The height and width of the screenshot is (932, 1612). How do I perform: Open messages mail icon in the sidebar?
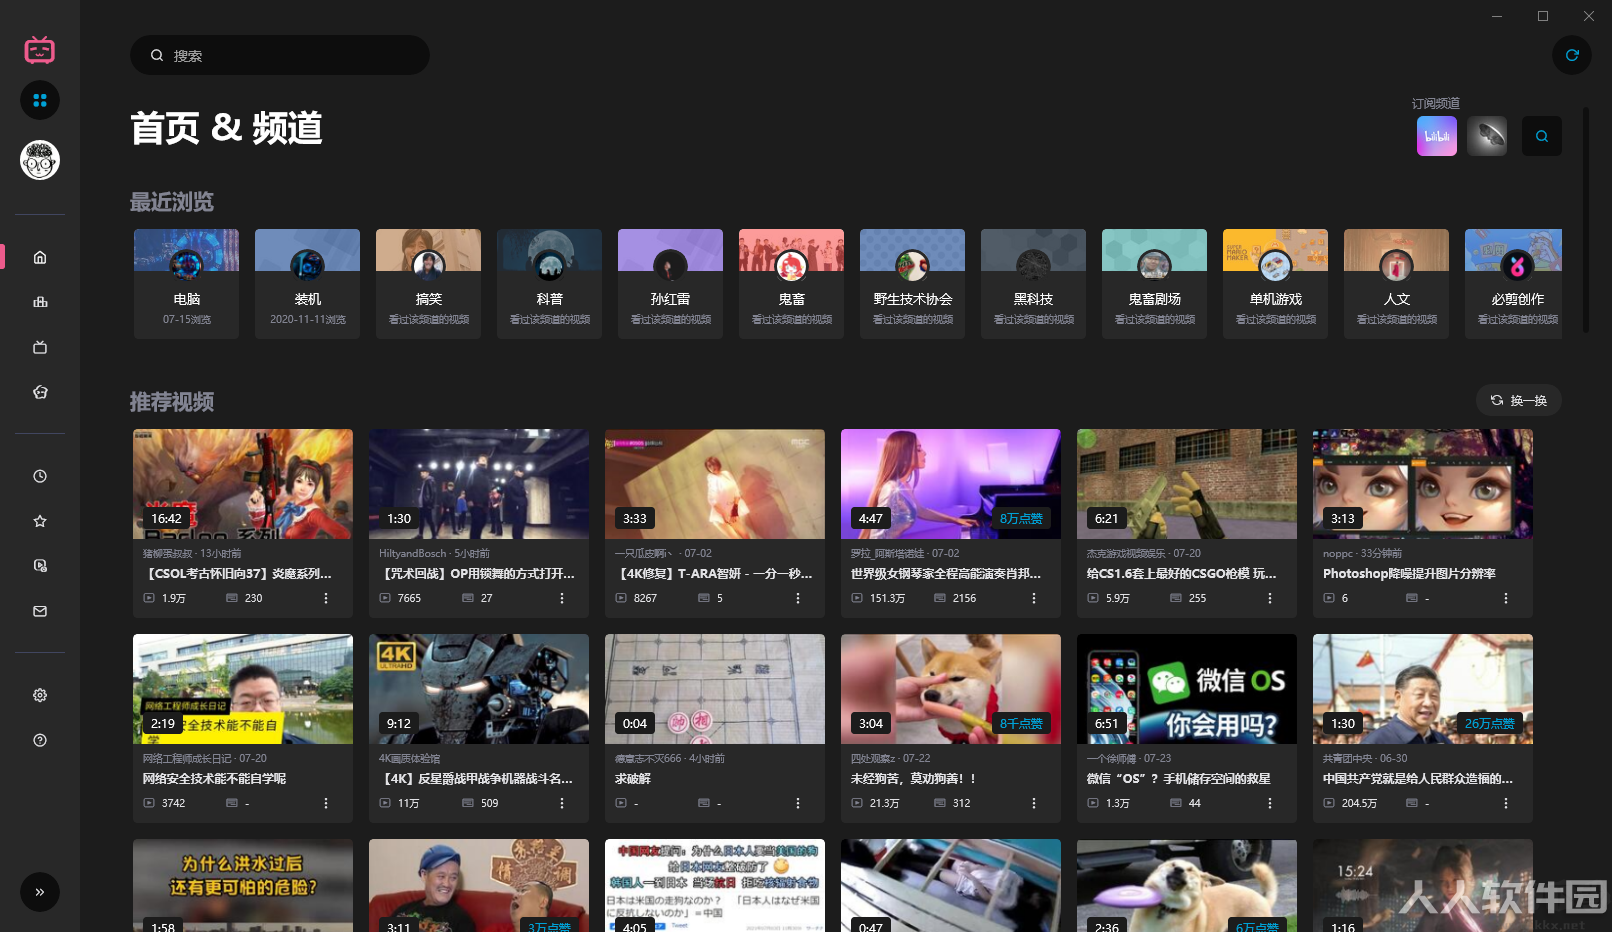(40, 611)
